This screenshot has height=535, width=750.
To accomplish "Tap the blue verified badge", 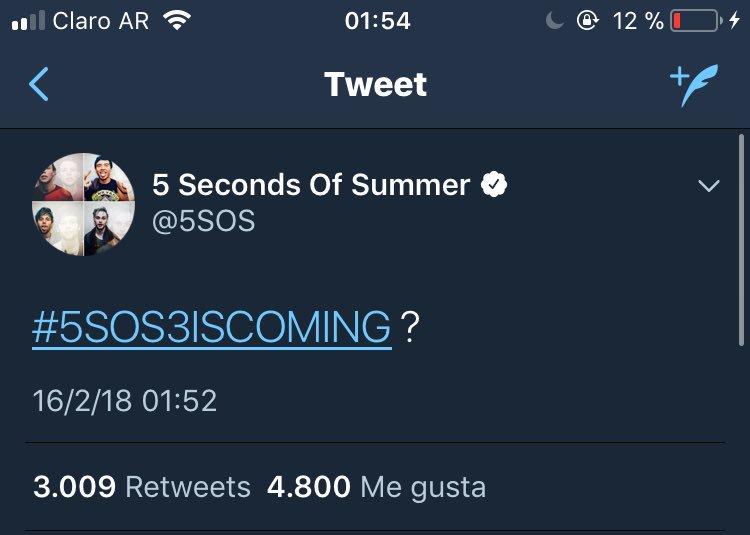I will point(494,185).
